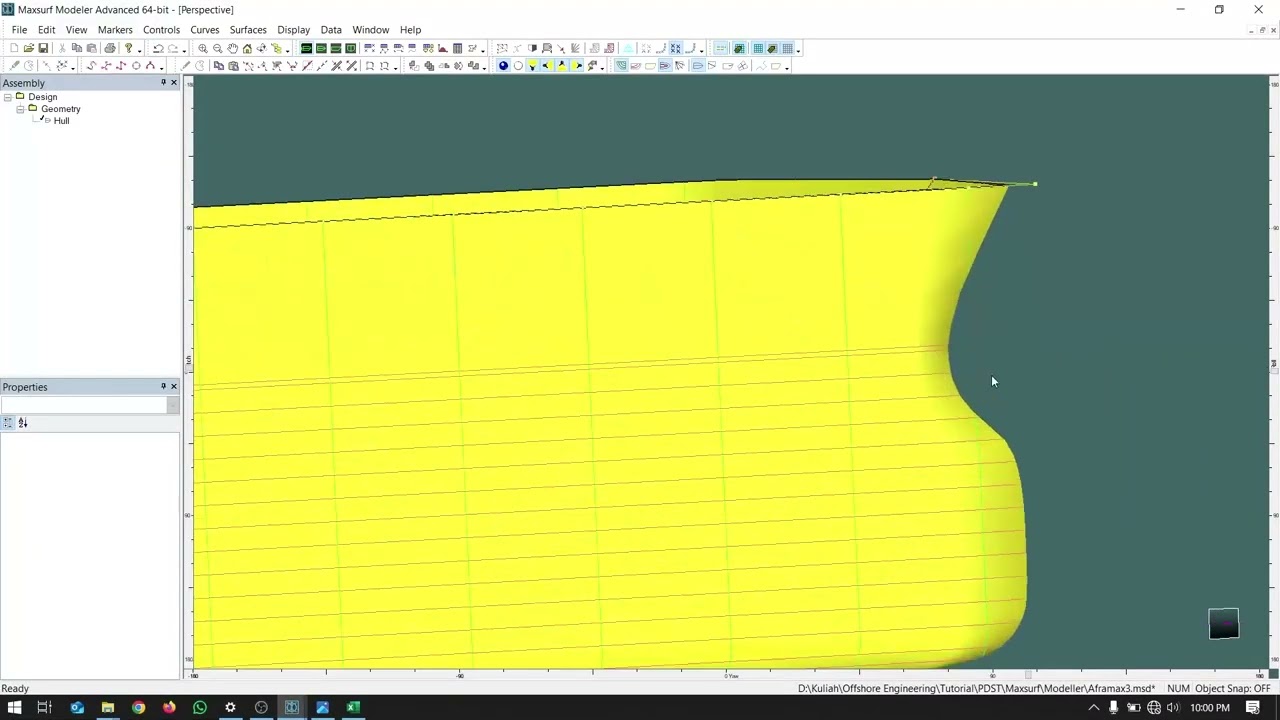Screen dimensions: 1280x720
Task: Click the alphabetical sort icon in Properties
Action: [23, 423]
